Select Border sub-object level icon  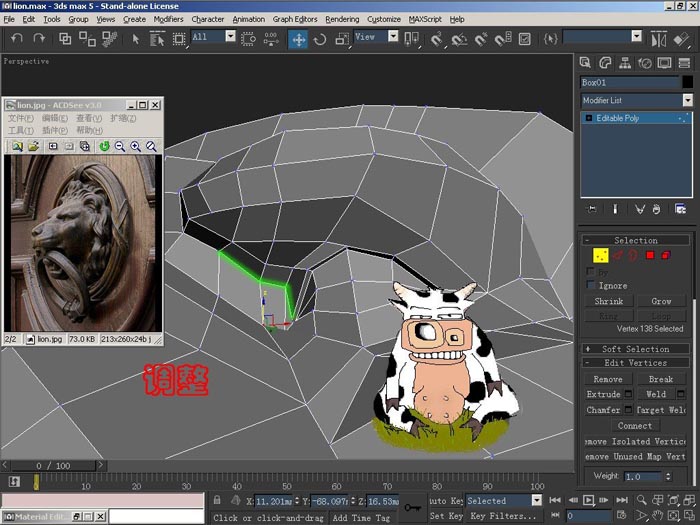pyautogui.click(x=633, y=255)
